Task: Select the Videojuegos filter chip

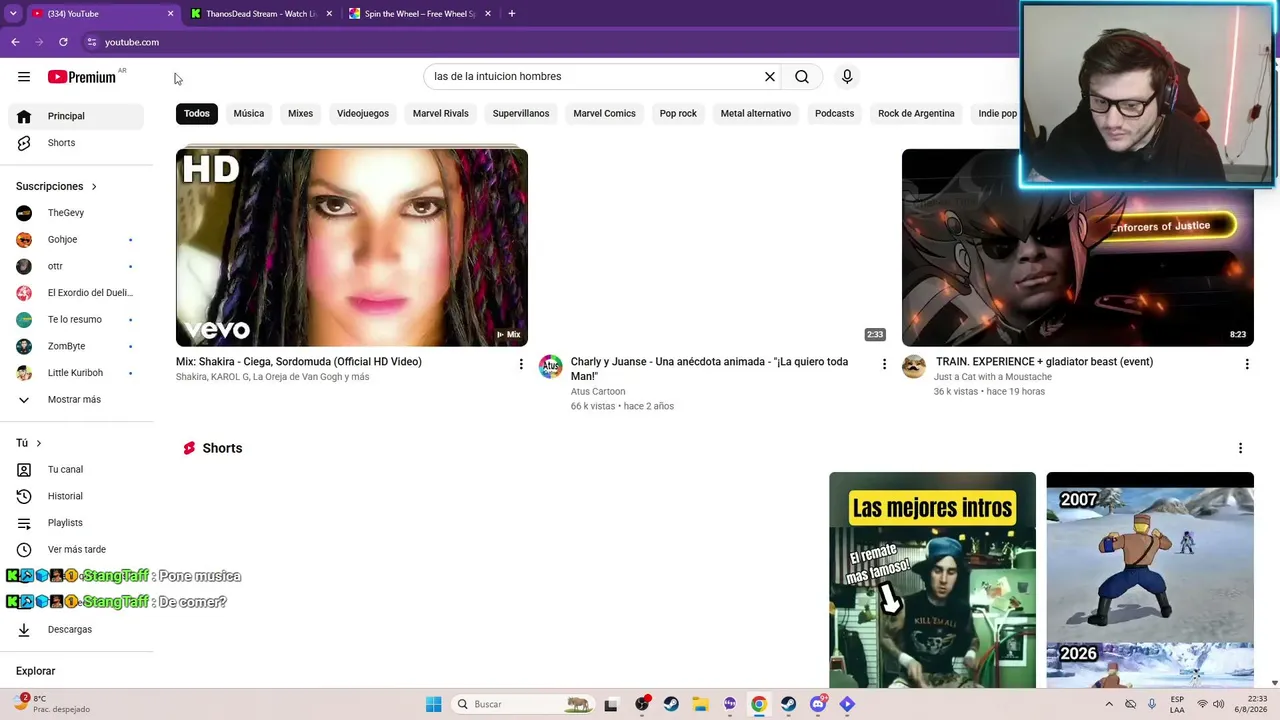Action: [363, 114]
